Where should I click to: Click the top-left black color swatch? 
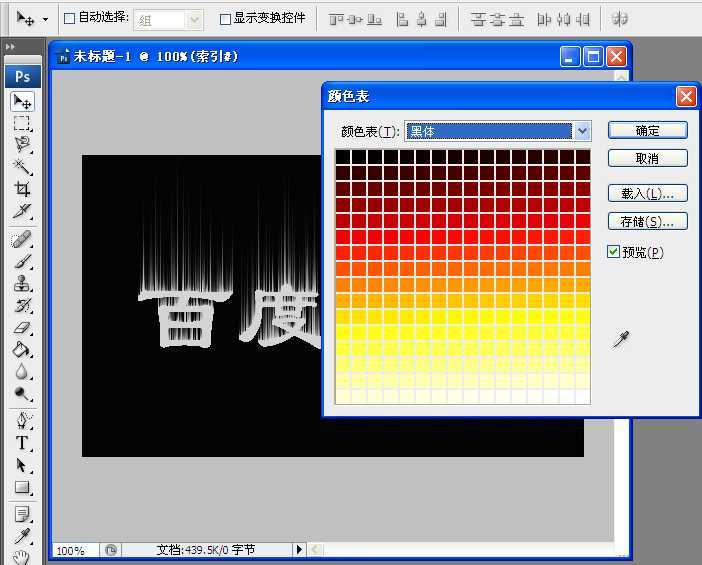343,157
